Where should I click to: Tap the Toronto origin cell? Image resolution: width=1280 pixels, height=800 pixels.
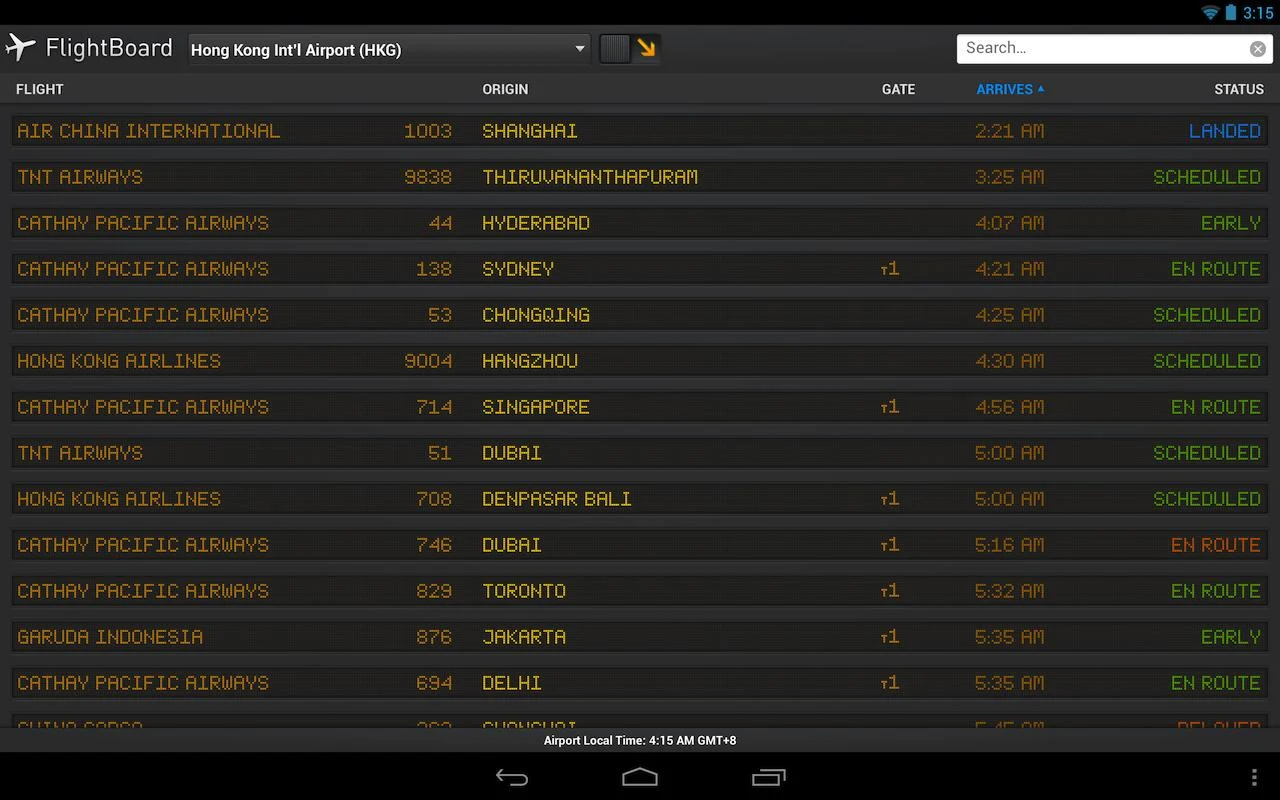pos(524,591)
